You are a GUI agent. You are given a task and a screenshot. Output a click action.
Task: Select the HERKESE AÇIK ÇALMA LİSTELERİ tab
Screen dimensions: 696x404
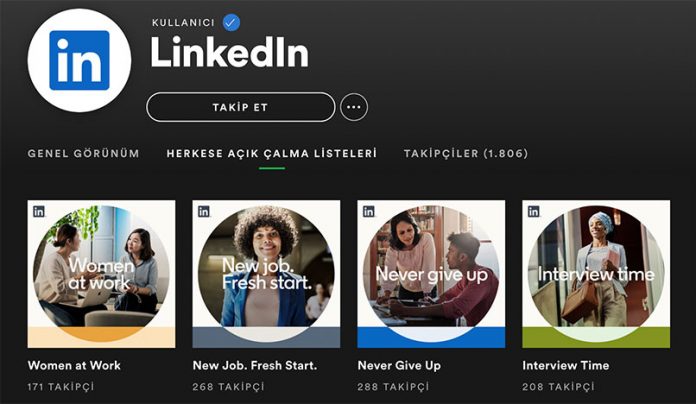pyautogui.click(x=272, y=154)
